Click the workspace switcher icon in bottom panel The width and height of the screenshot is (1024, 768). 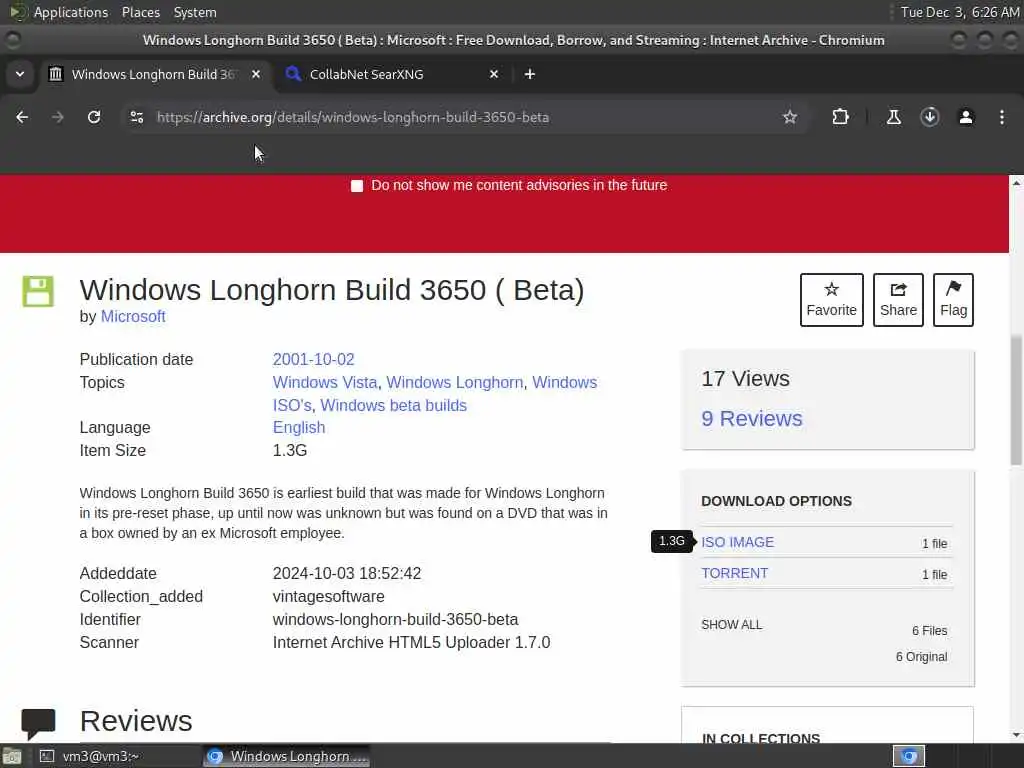tap(908, 756)
